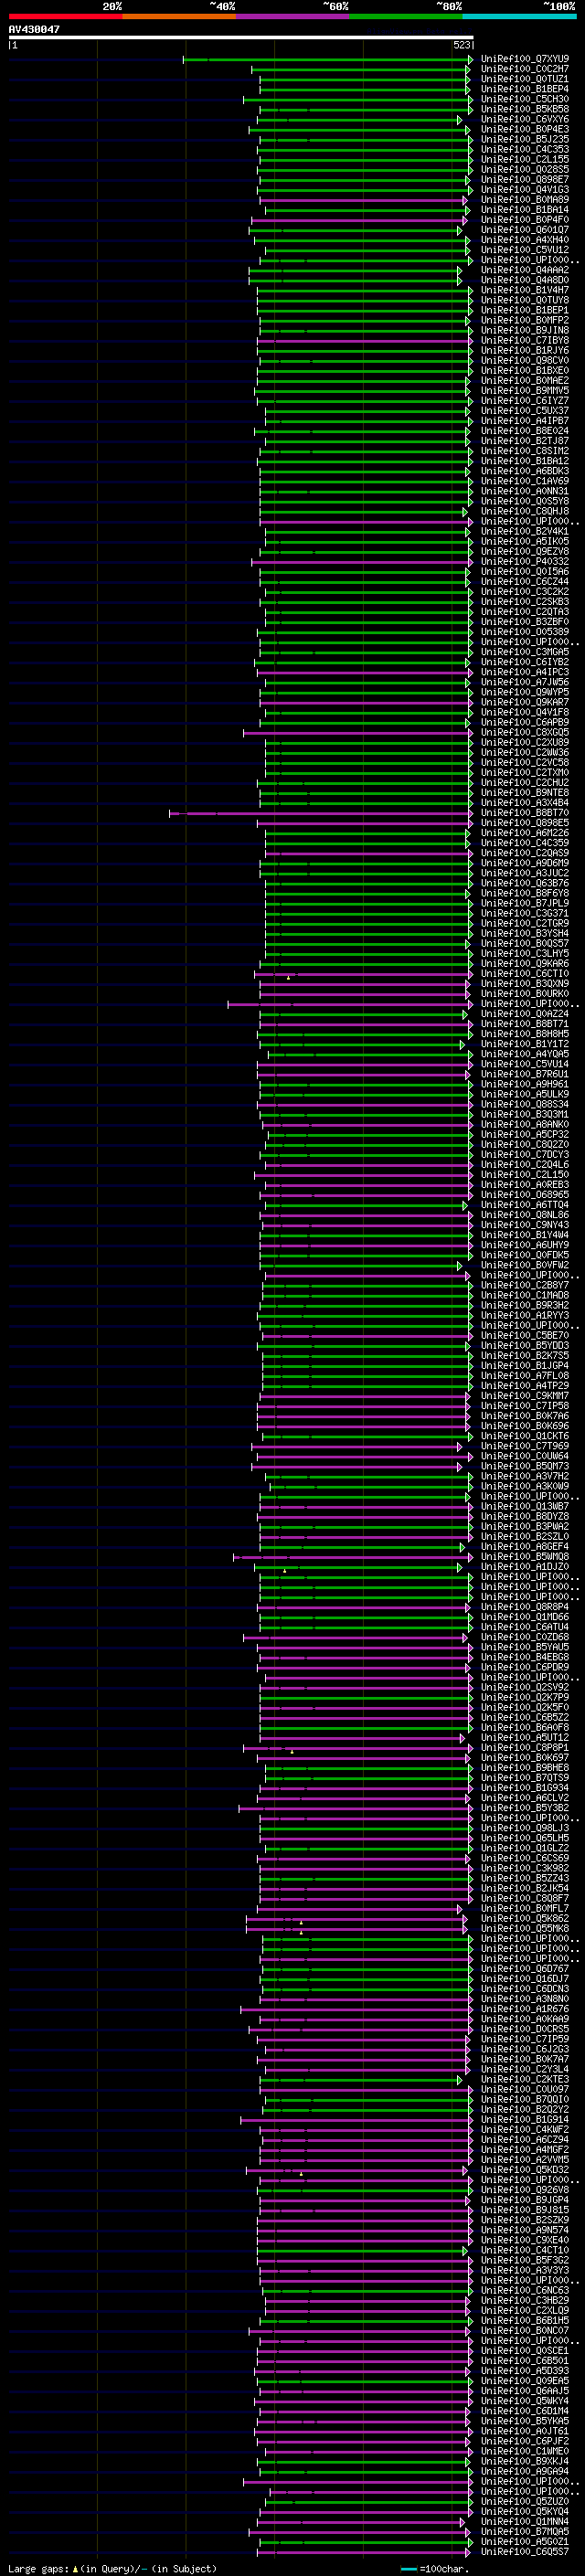
Task: Select the UniRef100_Q028S5 label
Action: [x=524, y=169]
